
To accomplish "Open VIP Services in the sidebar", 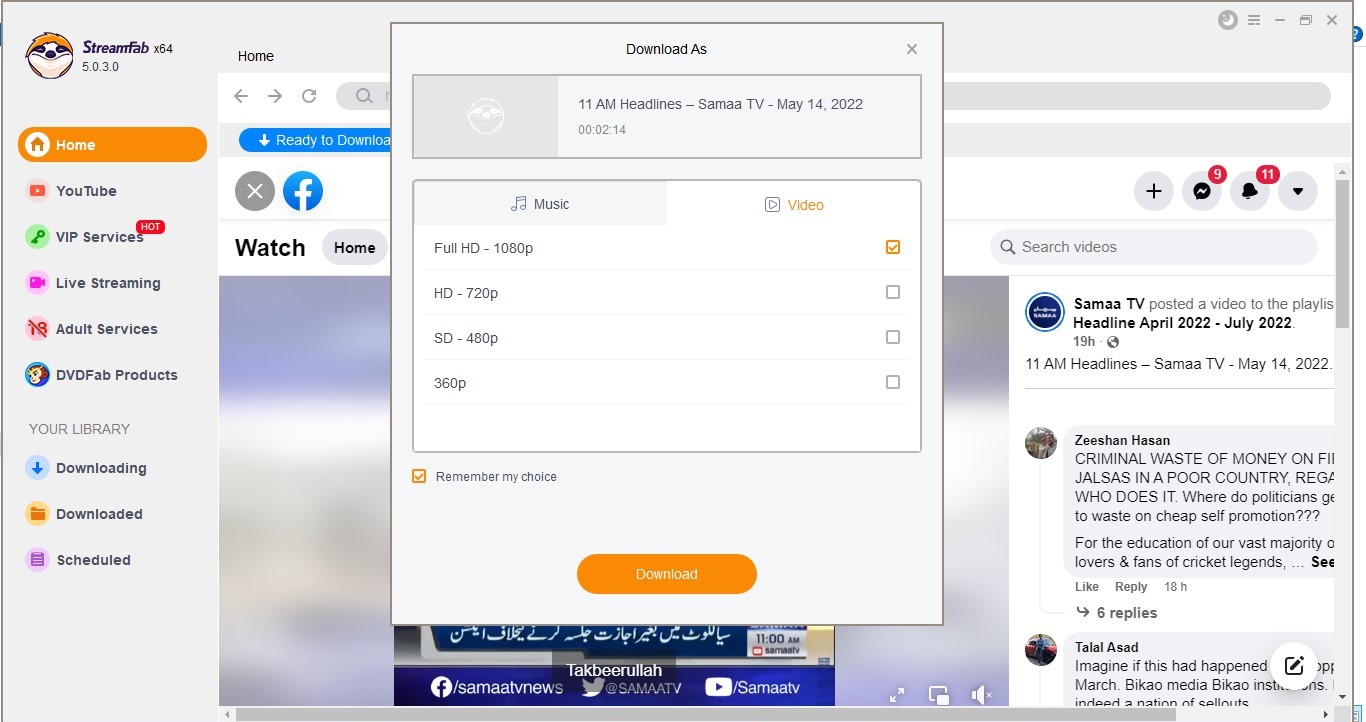I will (86, 237).
